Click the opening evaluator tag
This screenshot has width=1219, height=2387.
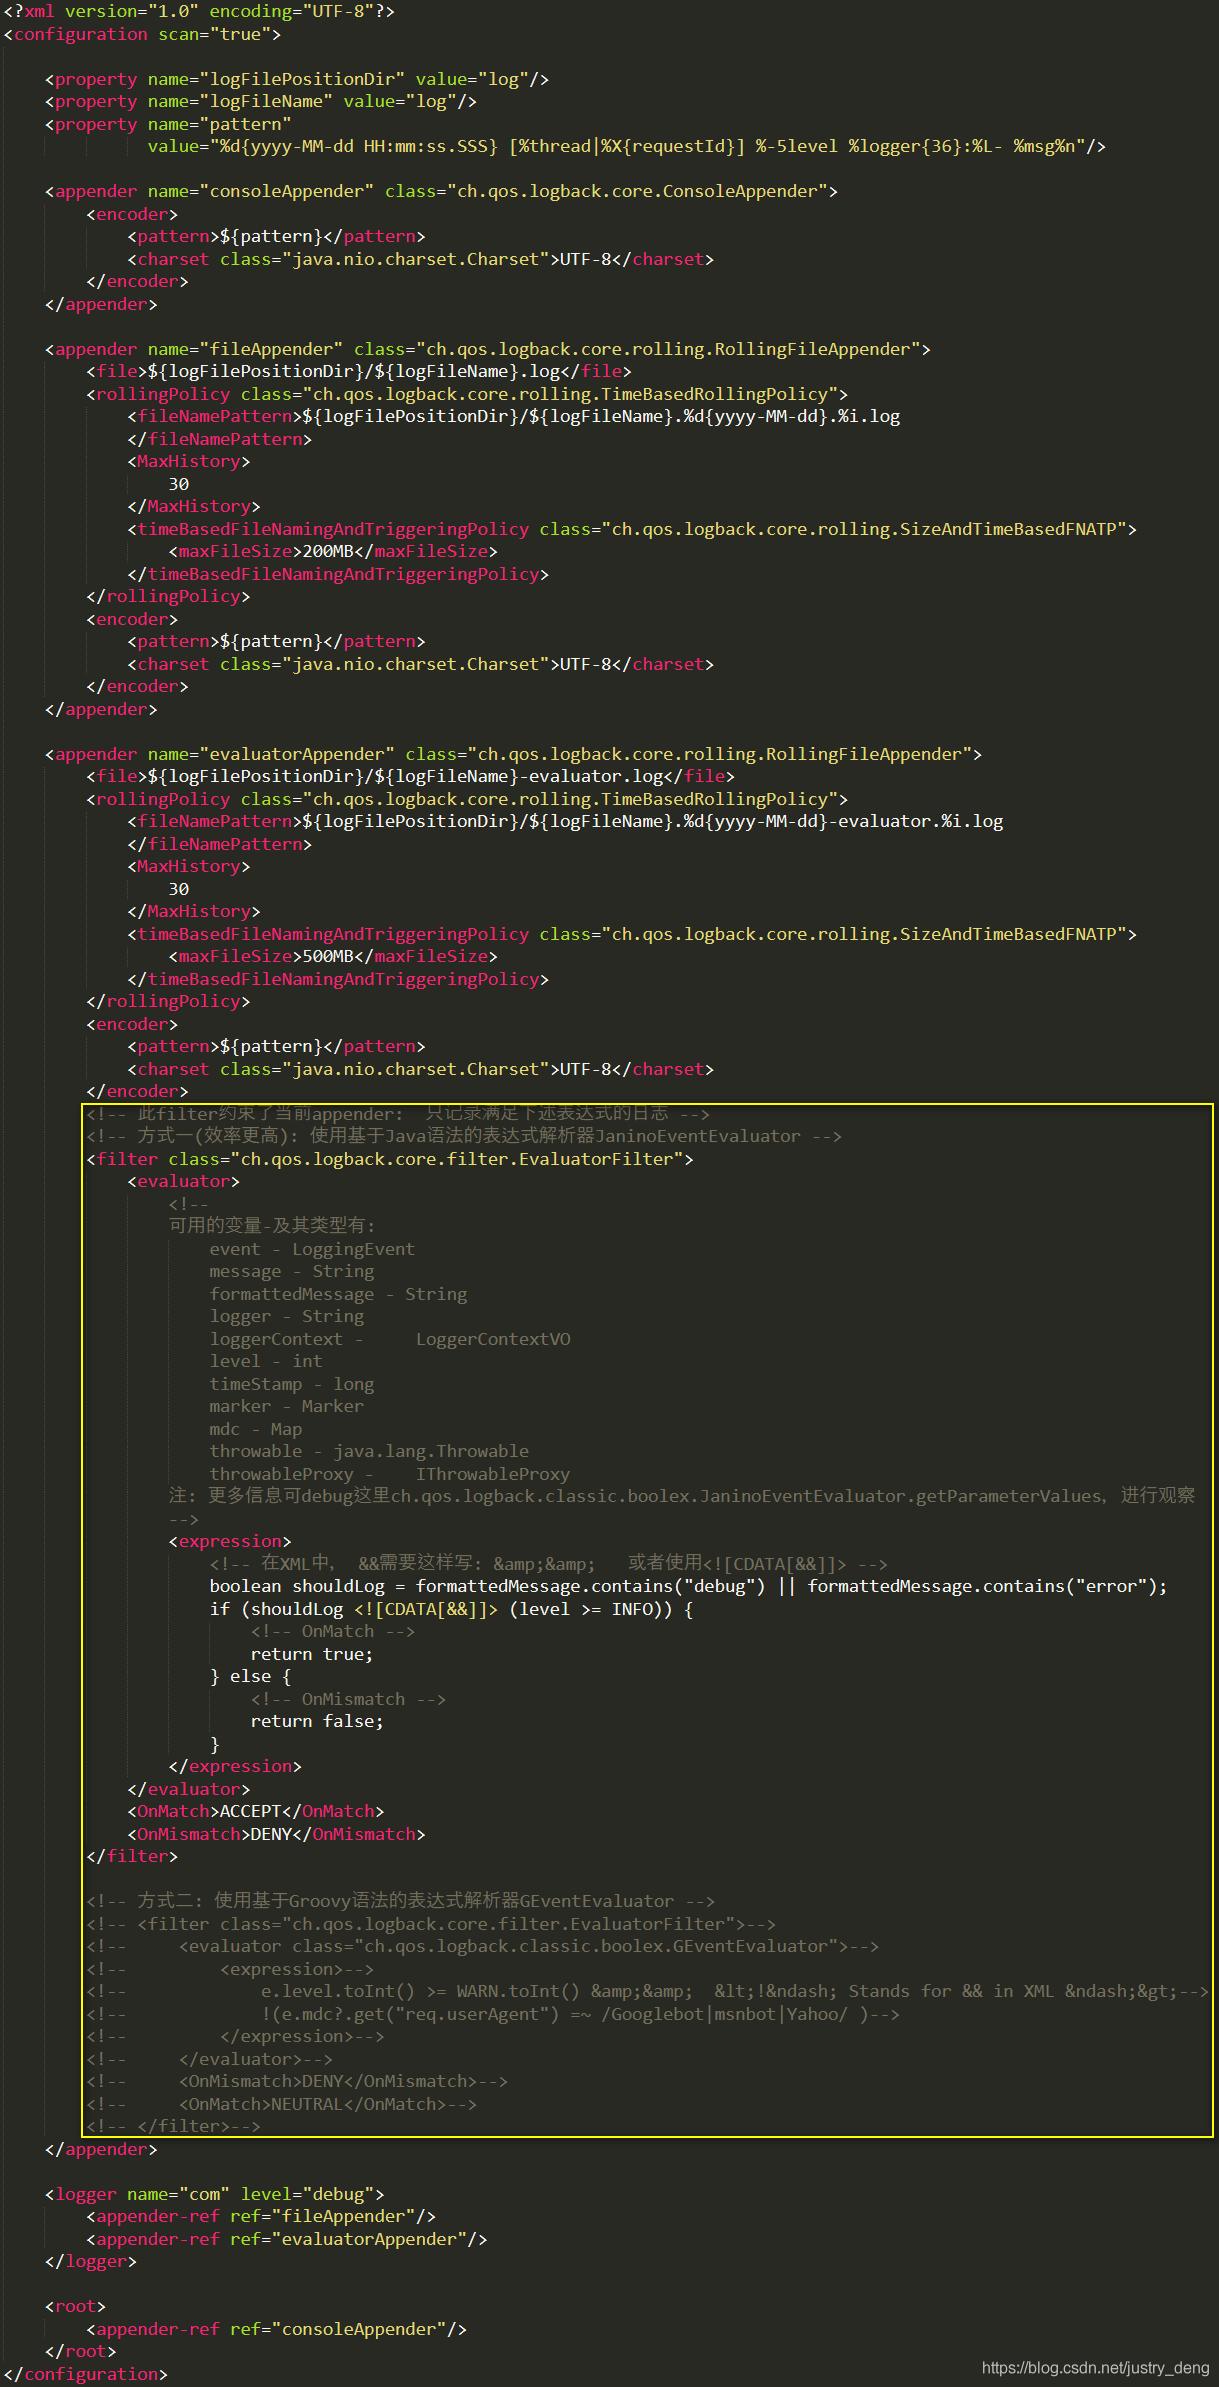click(183, 1181)
